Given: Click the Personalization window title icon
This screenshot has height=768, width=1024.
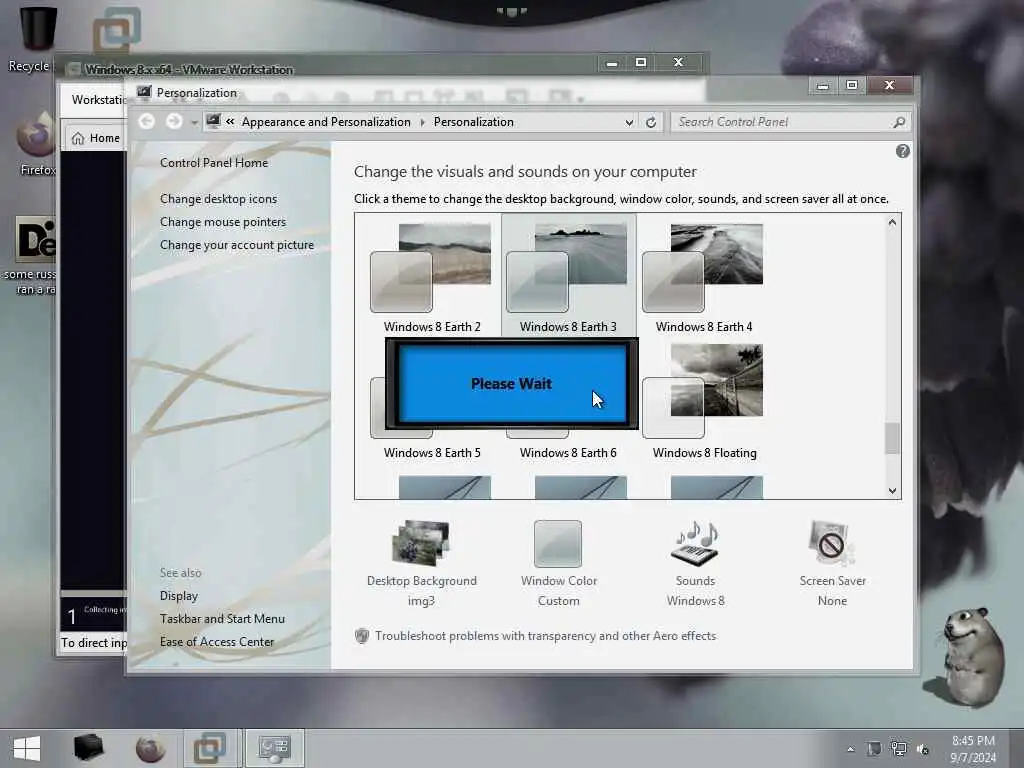Looking at the screenshot, I should (144, 92).
